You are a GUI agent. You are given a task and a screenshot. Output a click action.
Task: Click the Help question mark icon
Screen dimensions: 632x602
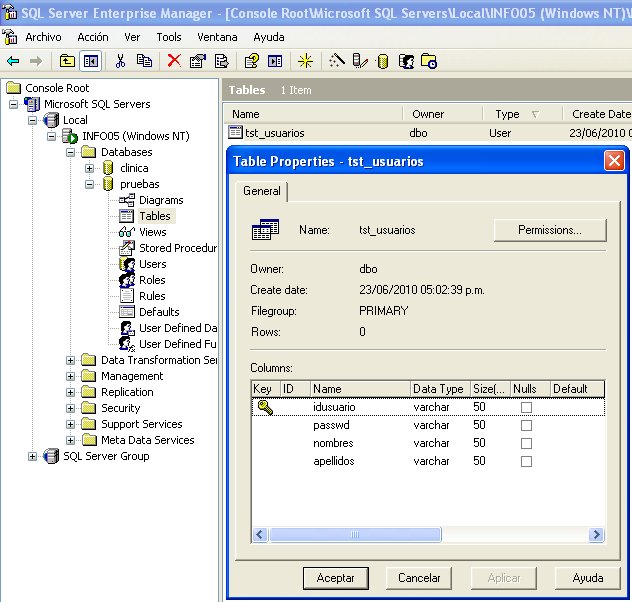252,61
